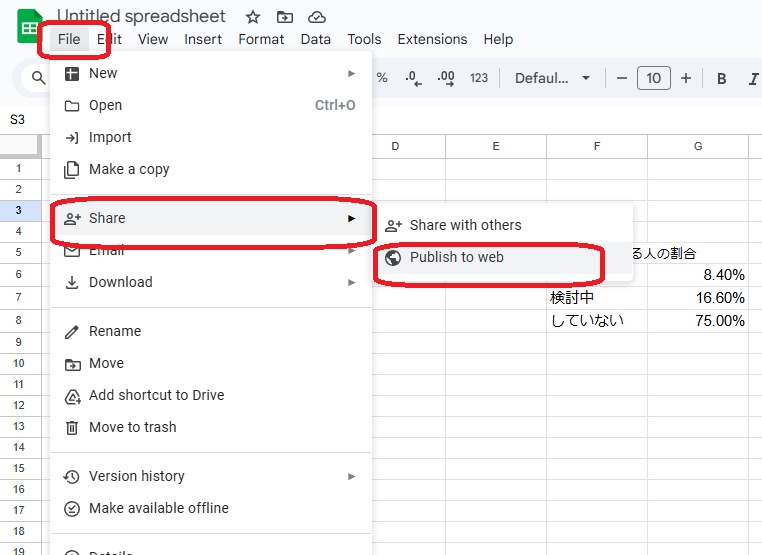The width and height of the screenshot is (762, 555).
Task: Select Move to trash
Action: (210, 427)
